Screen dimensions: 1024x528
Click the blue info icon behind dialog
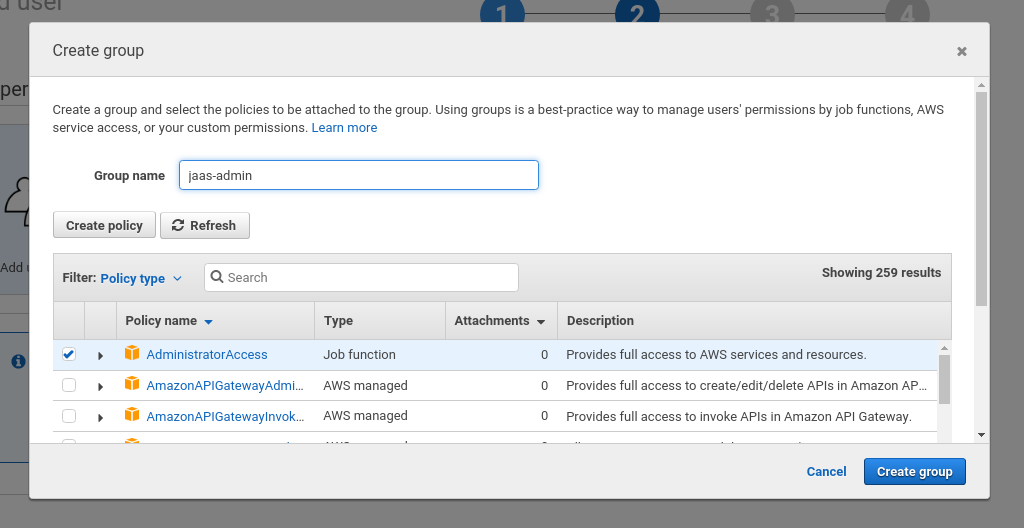[18, 361]
